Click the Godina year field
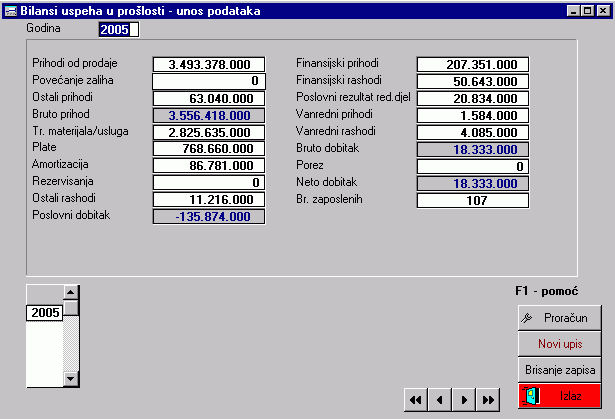The width and height of the screenshot is (615, 419). pos(119,29)
